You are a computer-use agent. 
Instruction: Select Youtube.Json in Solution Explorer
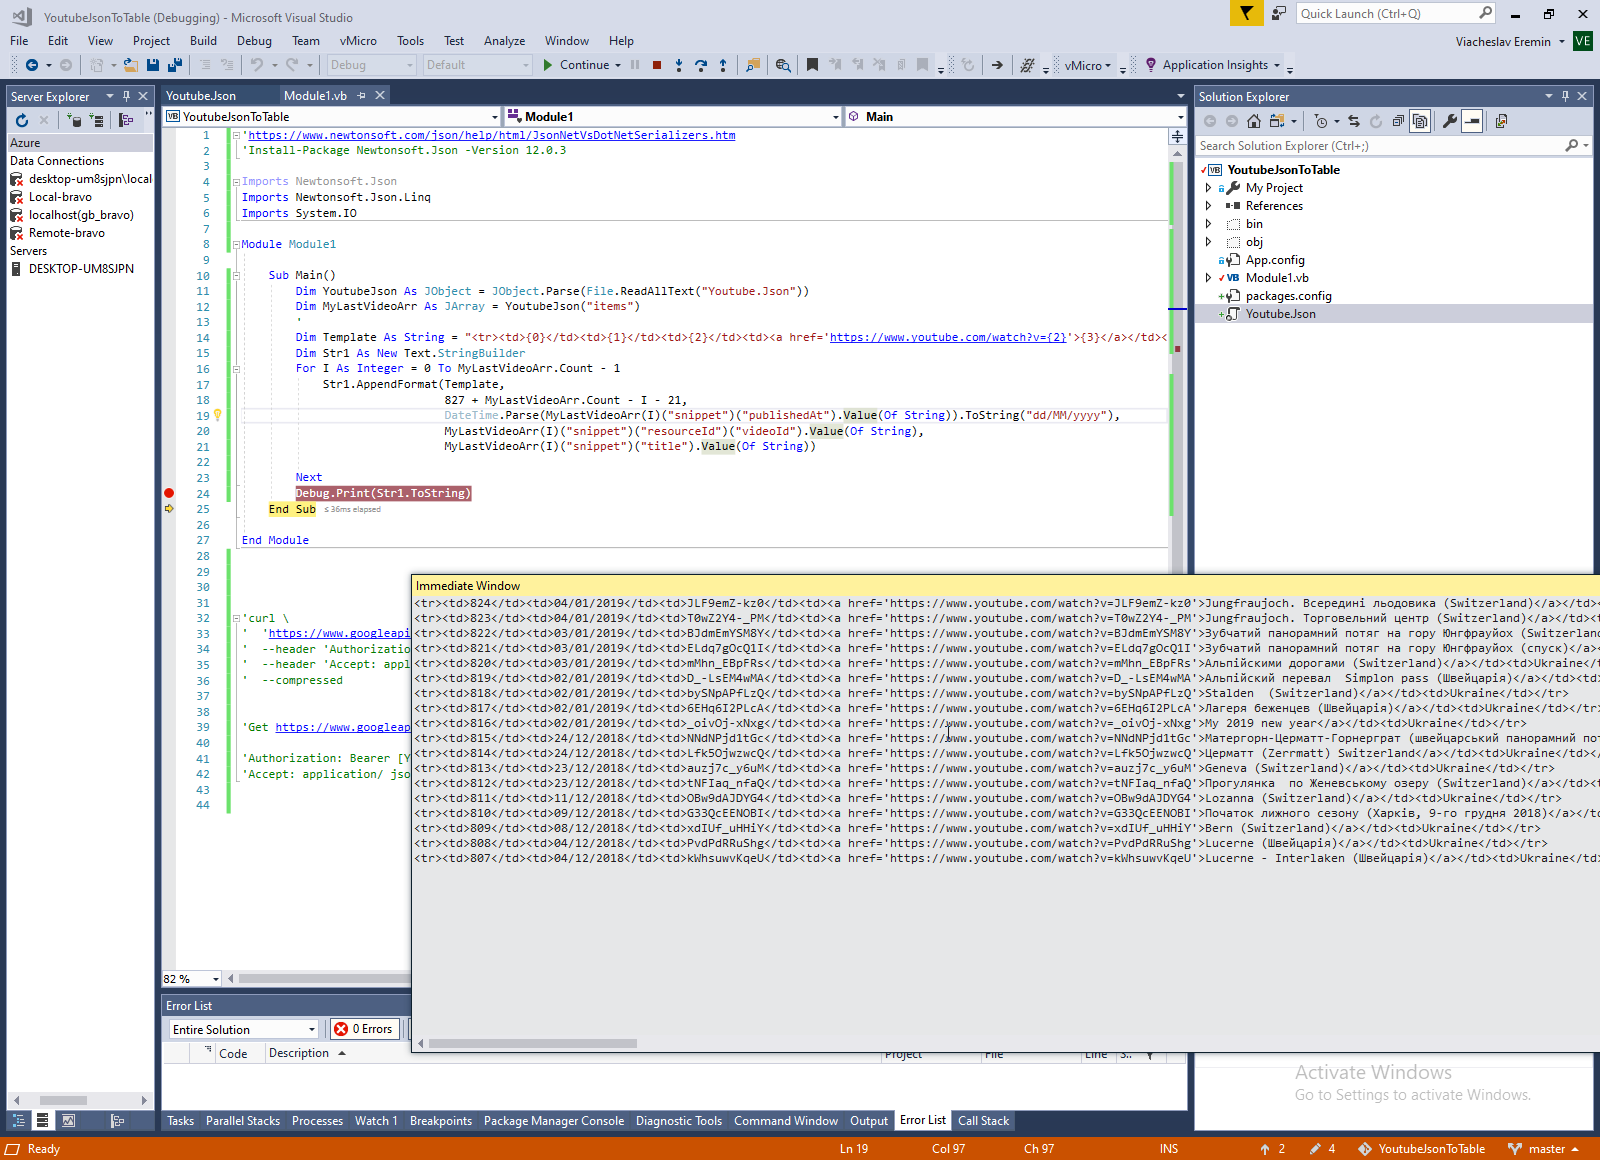coord(1280,314)
